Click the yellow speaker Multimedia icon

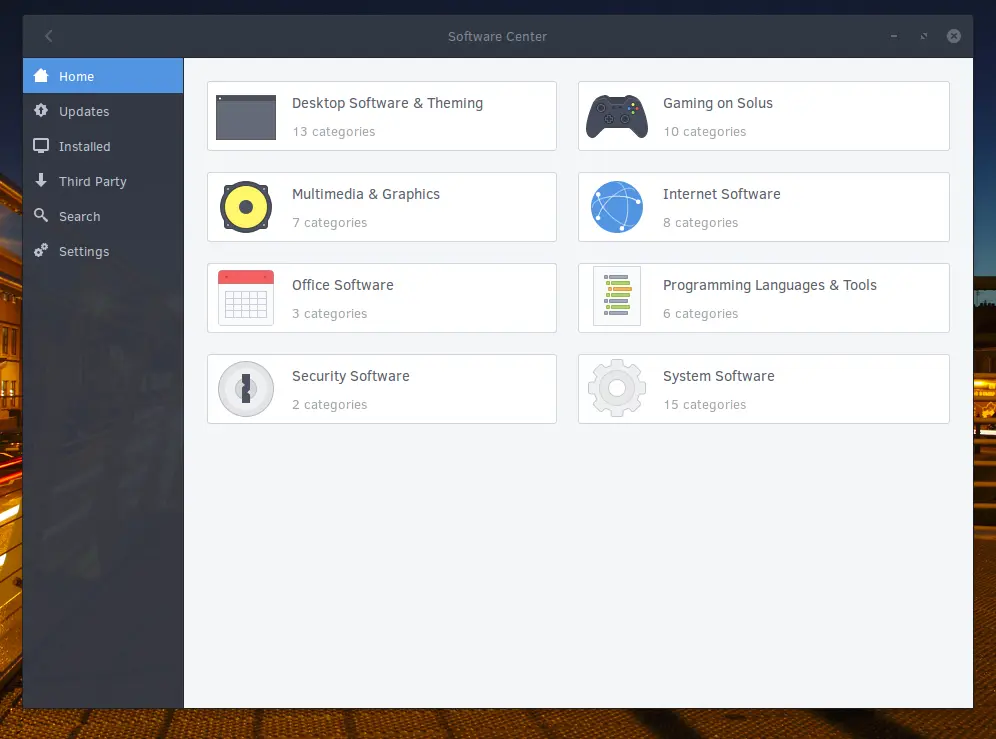pos(246,207)
